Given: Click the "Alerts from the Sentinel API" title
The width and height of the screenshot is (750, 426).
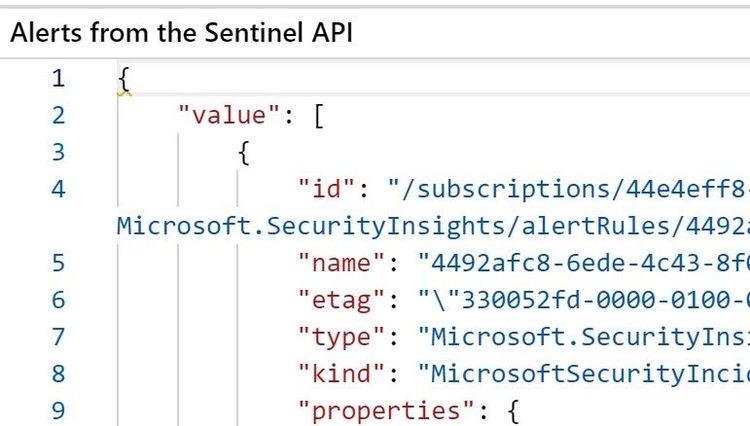Looking at the screenshot, I should (x=182, y=33).
